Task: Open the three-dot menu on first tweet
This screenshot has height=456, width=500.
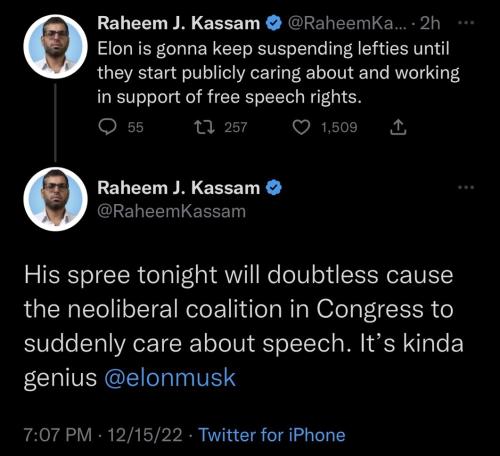Action: (x=466, y=23)
